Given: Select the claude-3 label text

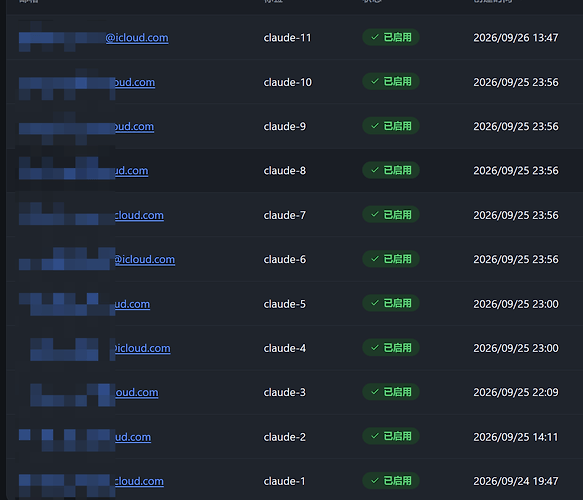Looking at the screenshot, I should [285, 393].
